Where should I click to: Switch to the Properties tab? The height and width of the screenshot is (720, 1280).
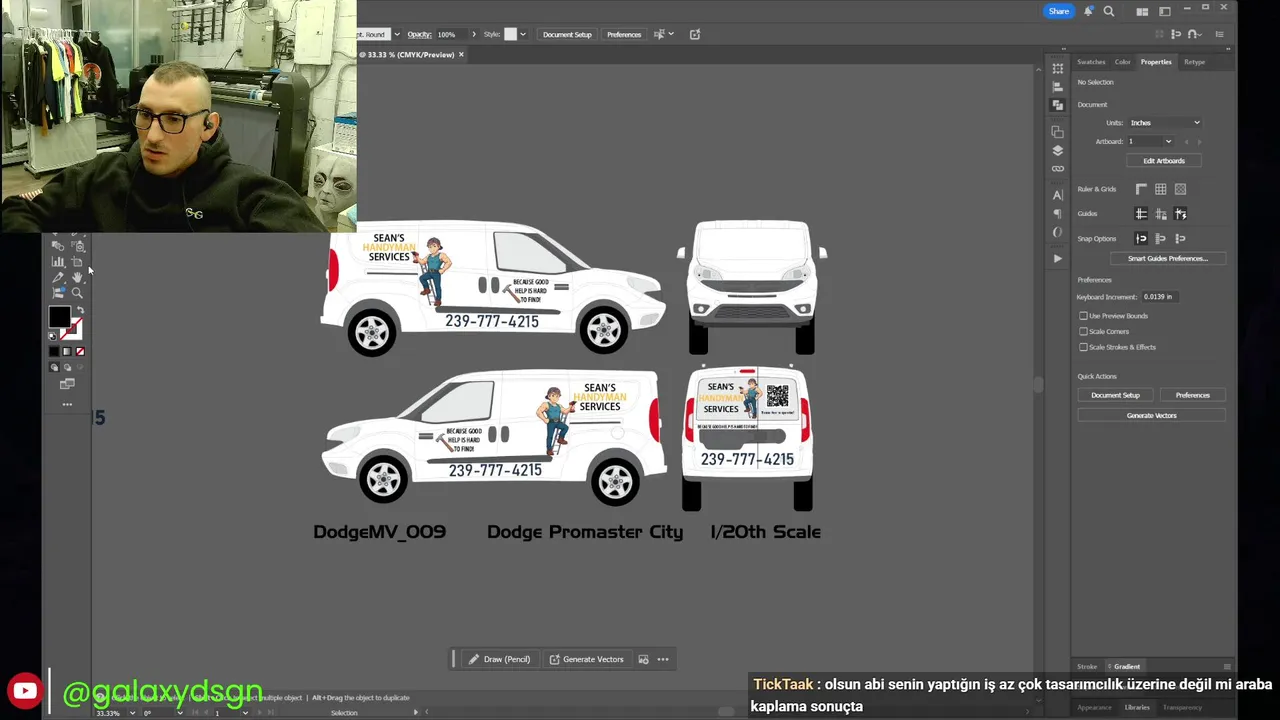(x=1156, y=62)
